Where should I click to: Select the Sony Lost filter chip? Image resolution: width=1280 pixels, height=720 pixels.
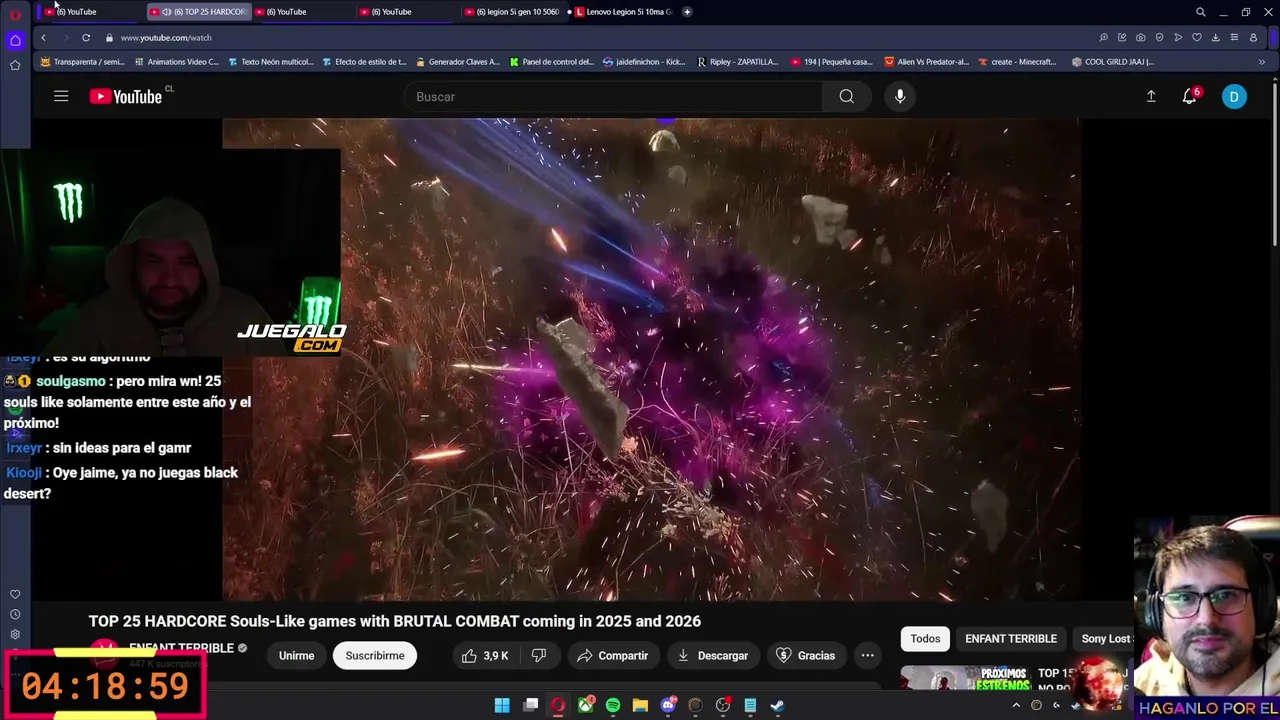coord(1105,638)
